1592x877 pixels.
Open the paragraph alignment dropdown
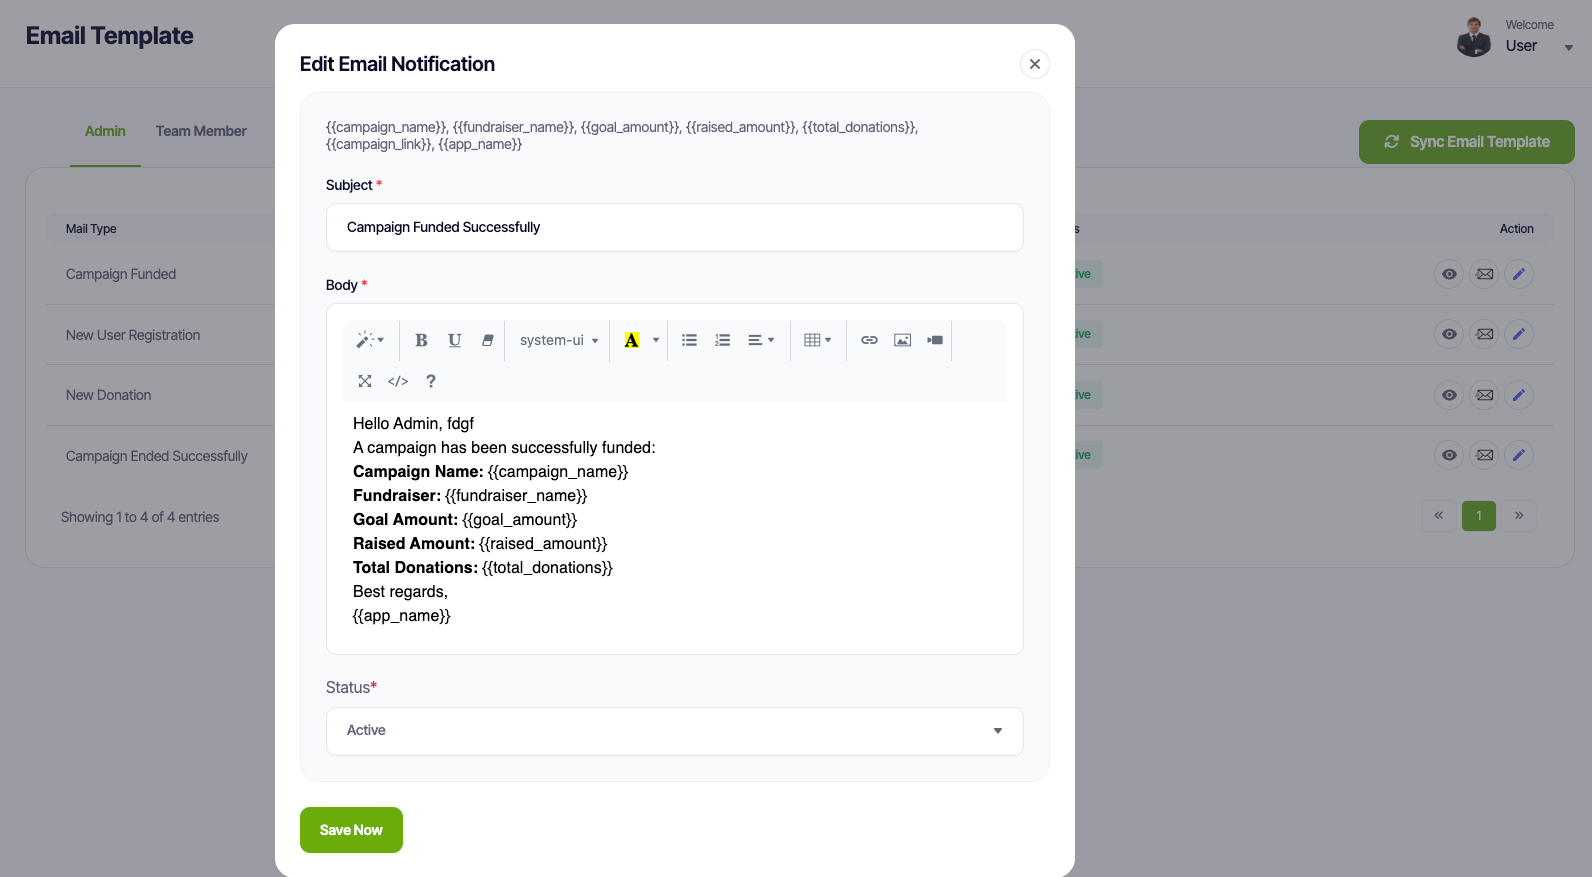pos(761,340)
